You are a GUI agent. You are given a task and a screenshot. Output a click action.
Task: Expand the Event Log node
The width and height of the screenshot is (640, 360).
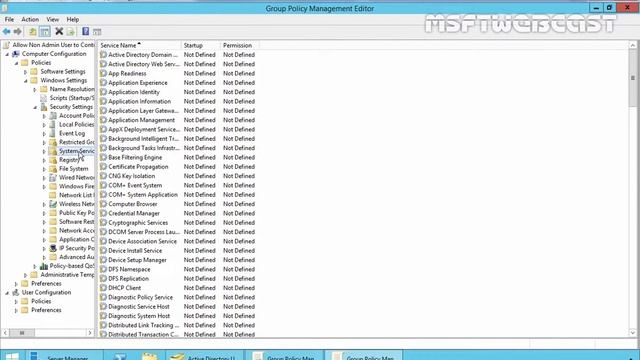click(44, 133)
